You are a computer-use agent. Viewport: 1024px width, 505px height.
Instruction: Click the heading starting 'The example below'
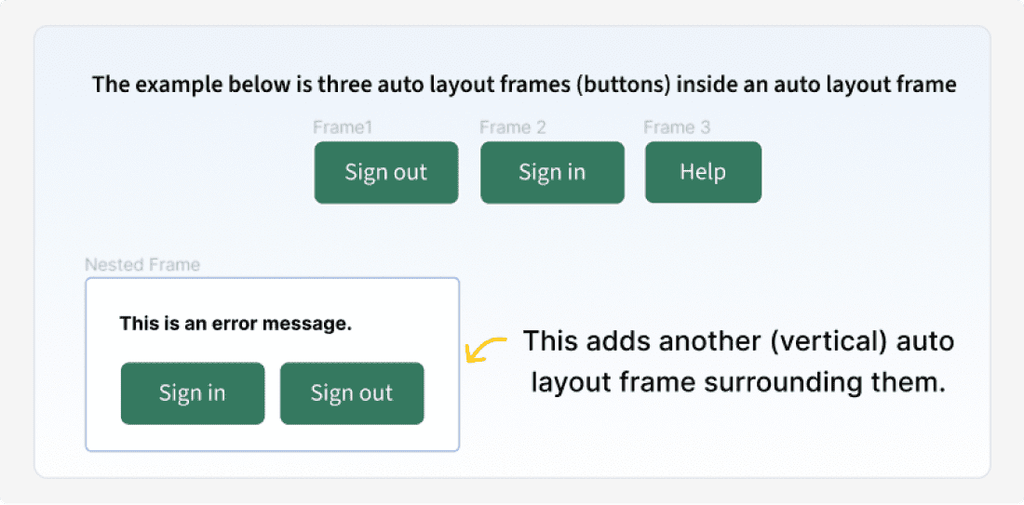(x=524, y=85)
